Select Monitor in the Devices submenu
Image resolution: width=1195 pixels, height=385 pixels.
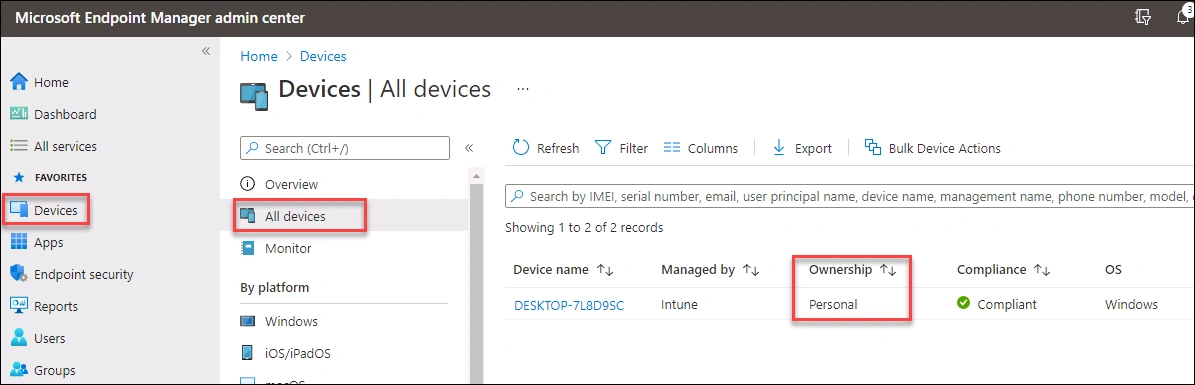tap(288, 249)
